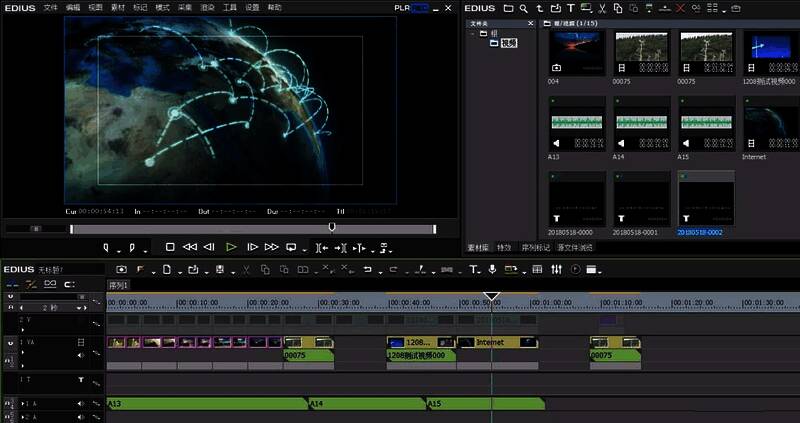The height and width of the screenshot is (423, 800).
Task: Select the Internet clip thumbnail in the bin
Action: [x=767, y=130]
